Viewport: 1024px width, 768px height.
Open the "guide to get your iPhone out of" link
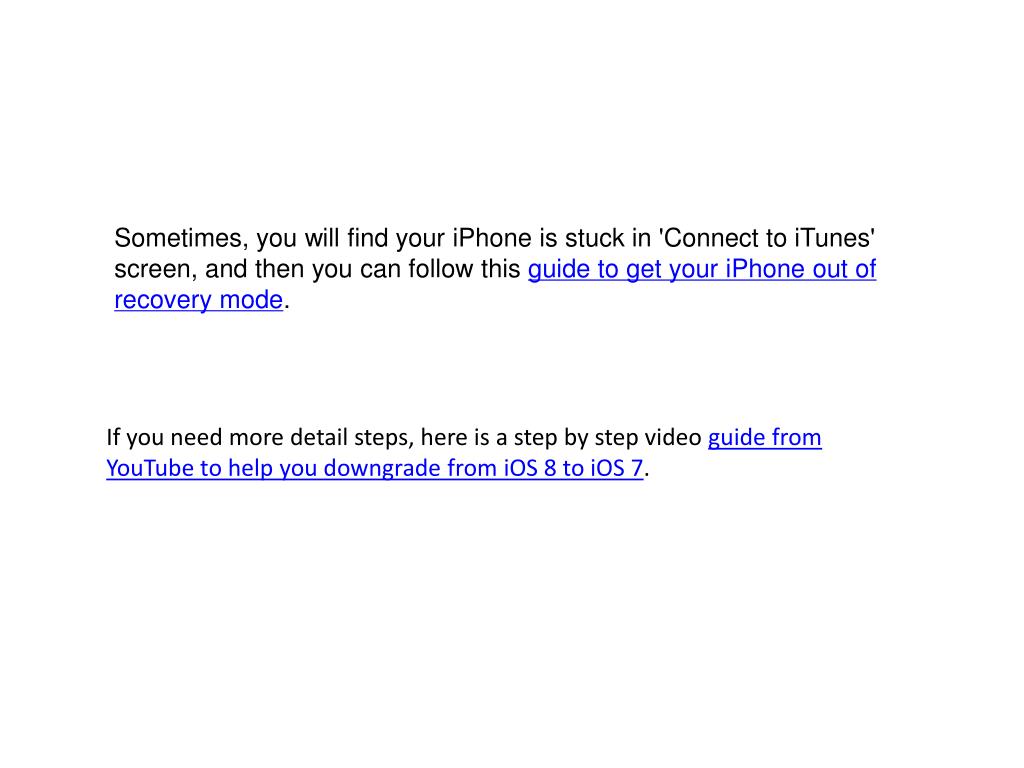tap(702, 270)
